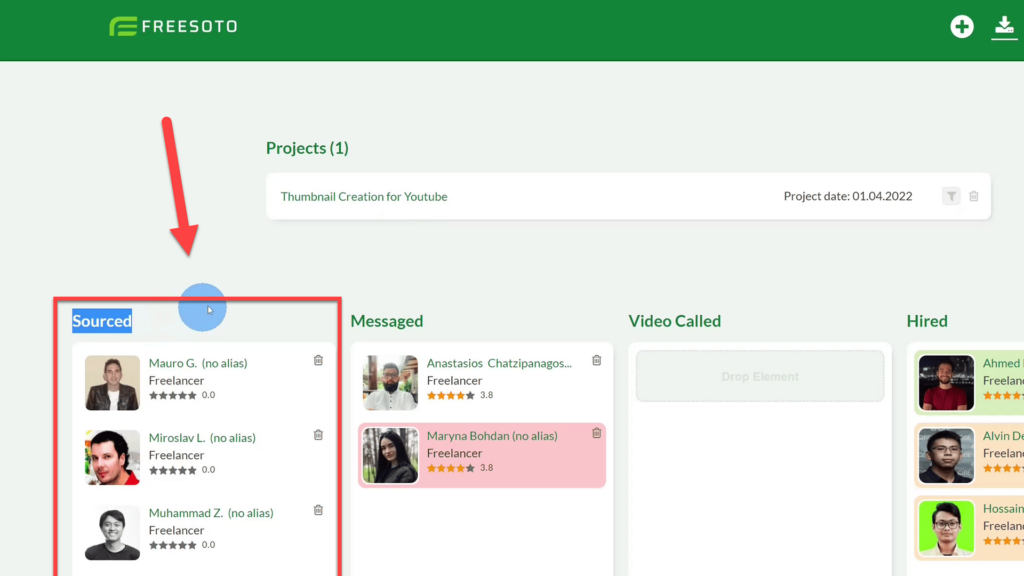The height and width of the screenshot is (576, 1024).
Task: Delete Maryna Bohdan card
Action: click(x=596, y=433)
